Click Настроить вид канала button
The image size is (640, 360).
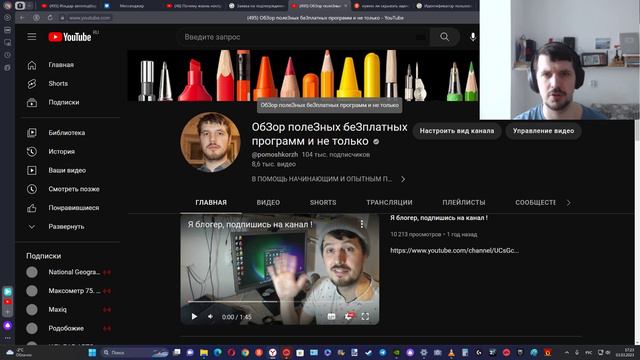pyautogui.click(x=457, y=131)
